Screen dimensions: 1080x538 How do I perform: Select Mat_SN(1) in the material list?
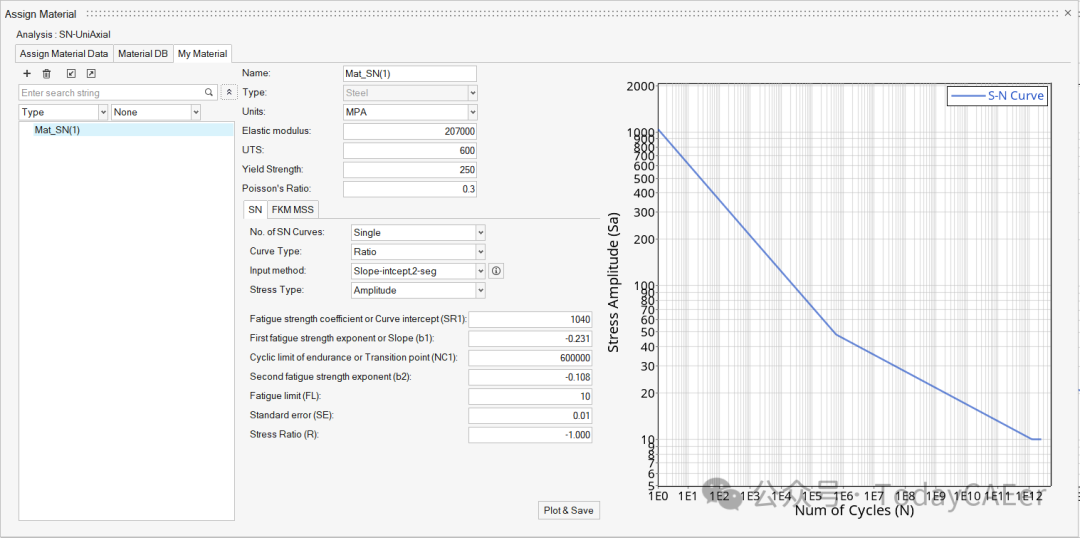pyautogui.click(x=58, y=130)
